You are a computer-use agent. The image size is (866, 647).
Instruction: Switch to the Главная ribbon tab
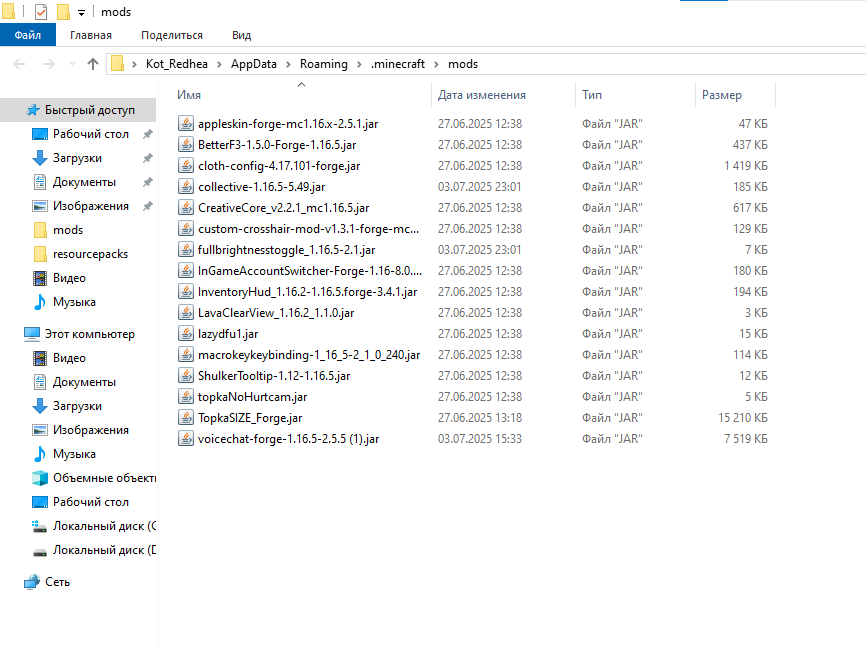pyautogui.click(x=91, y=35)
